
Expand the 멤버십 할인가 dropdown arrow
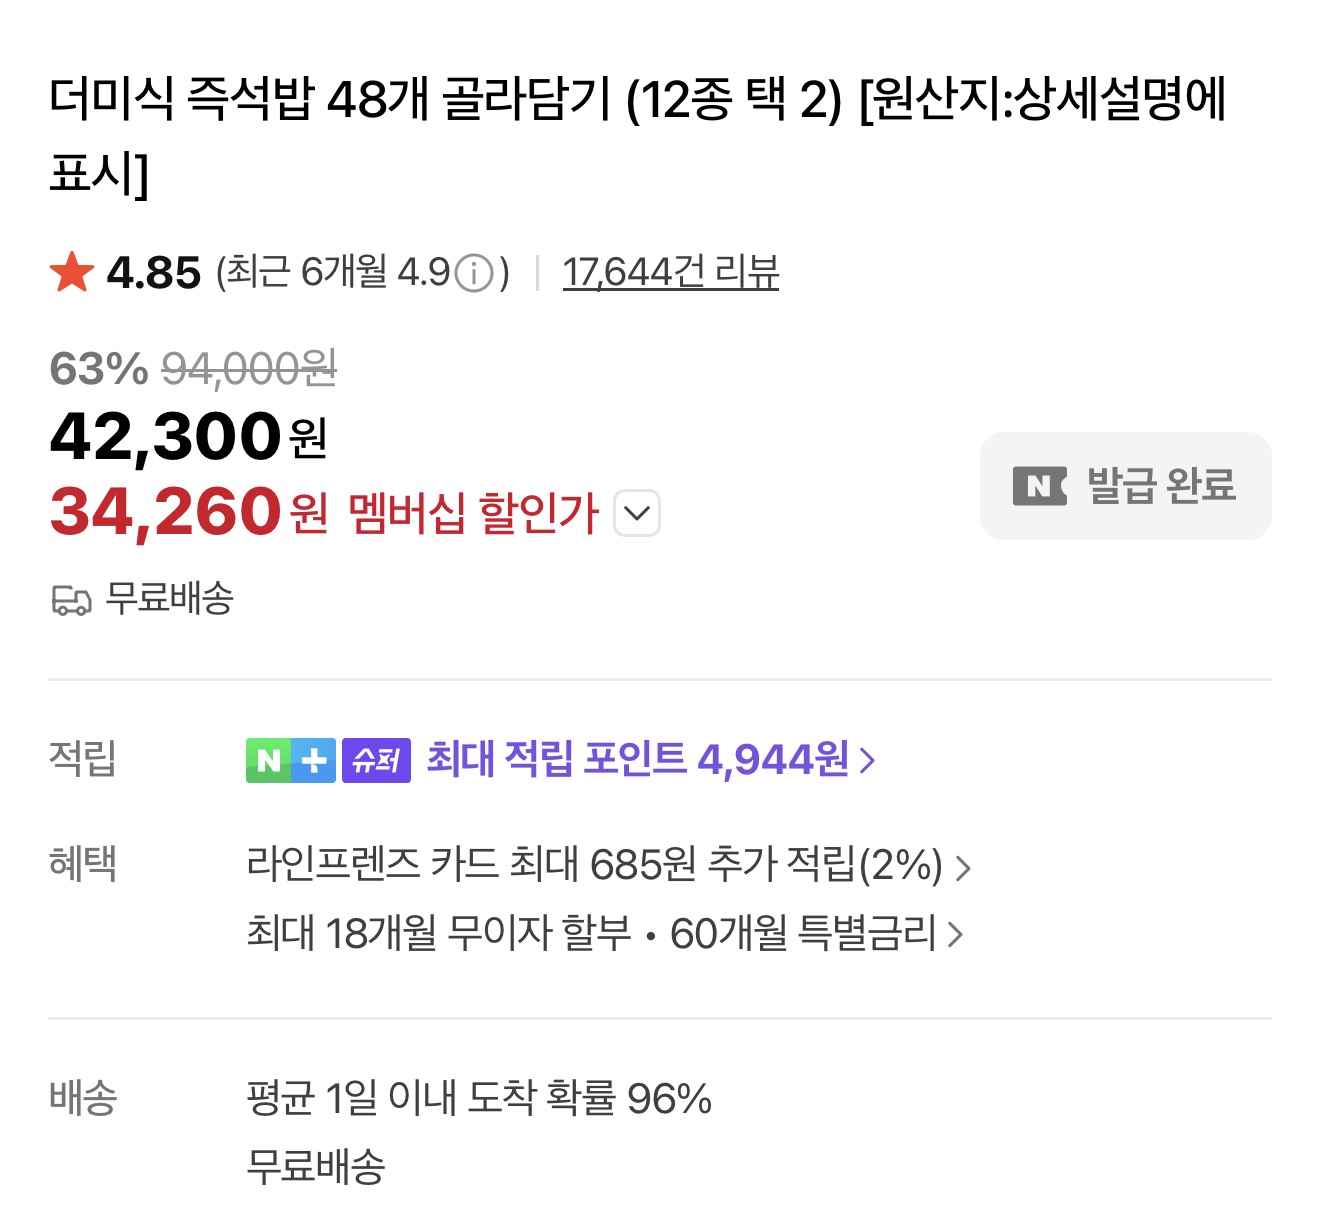point(637,514)
